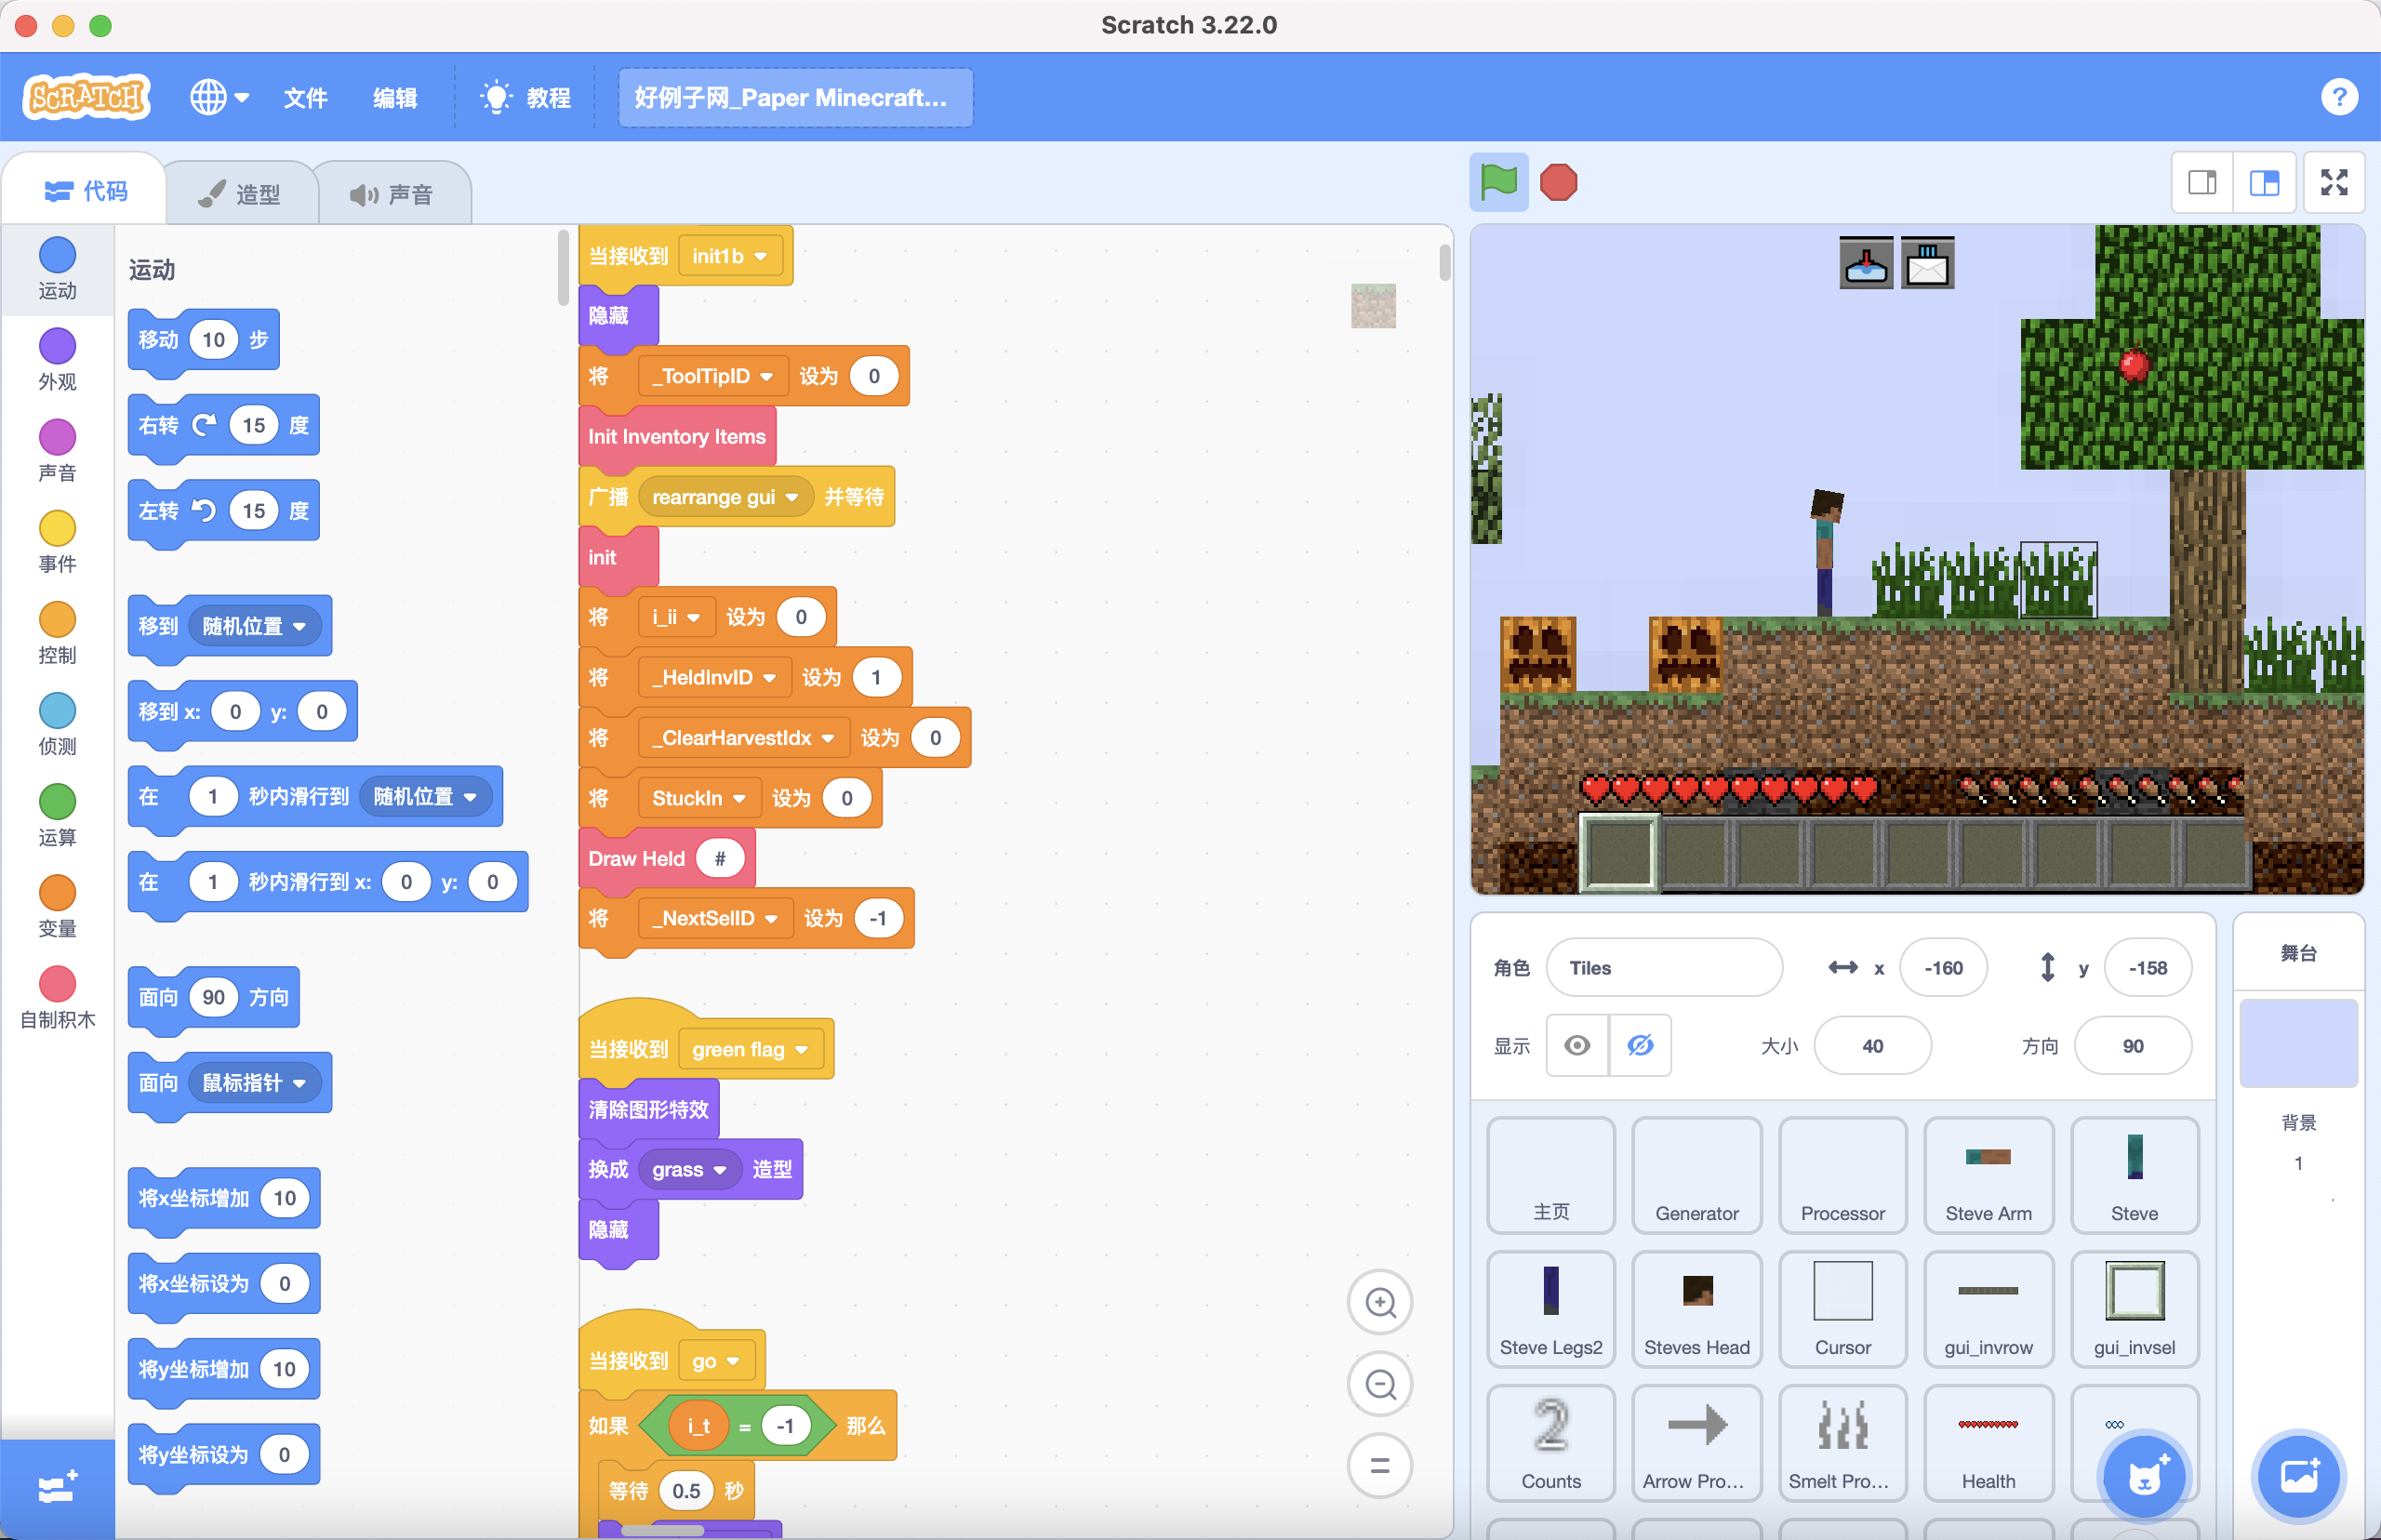Select the 变量 block category

click(x=57, y=905)
